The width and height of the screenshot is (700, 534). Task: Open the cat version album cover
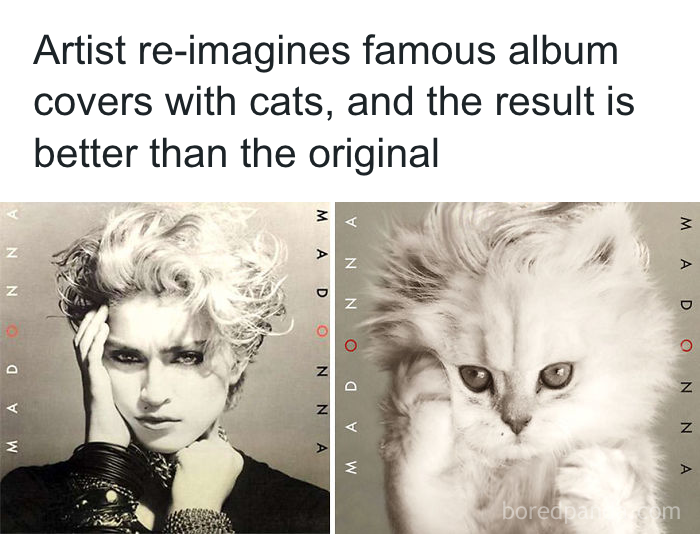tap(518, 368)
